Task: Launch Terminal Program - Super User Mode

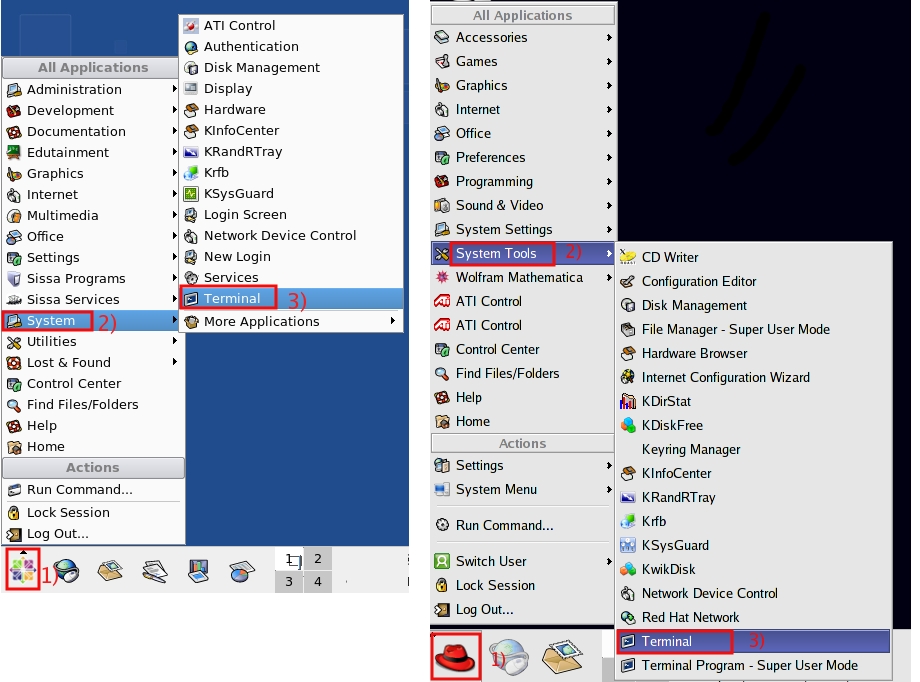Action: (754, 666)
